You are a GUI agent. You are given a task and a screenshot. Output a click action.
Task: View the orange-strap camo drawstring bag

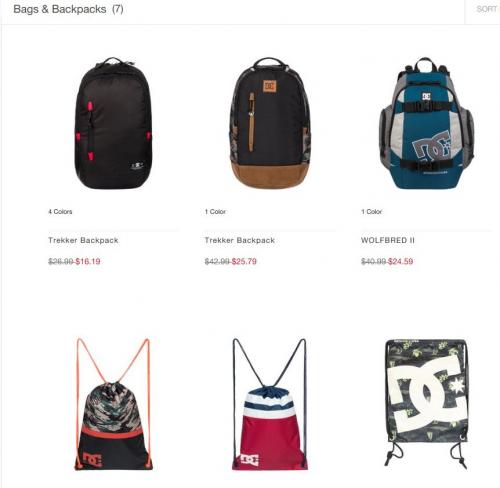click(113, 404)
